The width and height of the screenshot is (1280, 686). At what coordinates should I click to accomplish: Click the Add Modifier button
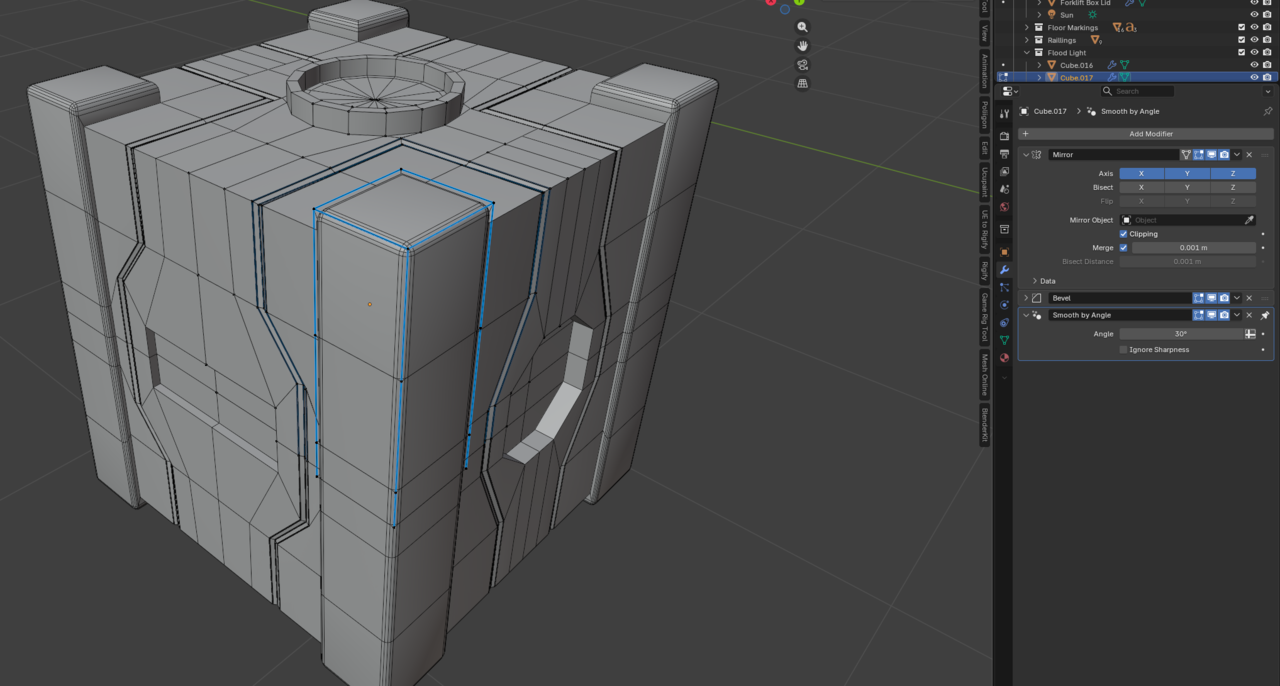tap(1151, 133)
